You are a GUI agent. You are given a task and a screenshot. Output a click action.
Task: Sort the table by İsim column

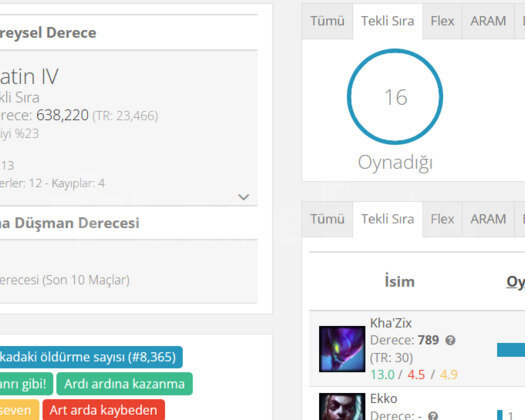[399, 281]
